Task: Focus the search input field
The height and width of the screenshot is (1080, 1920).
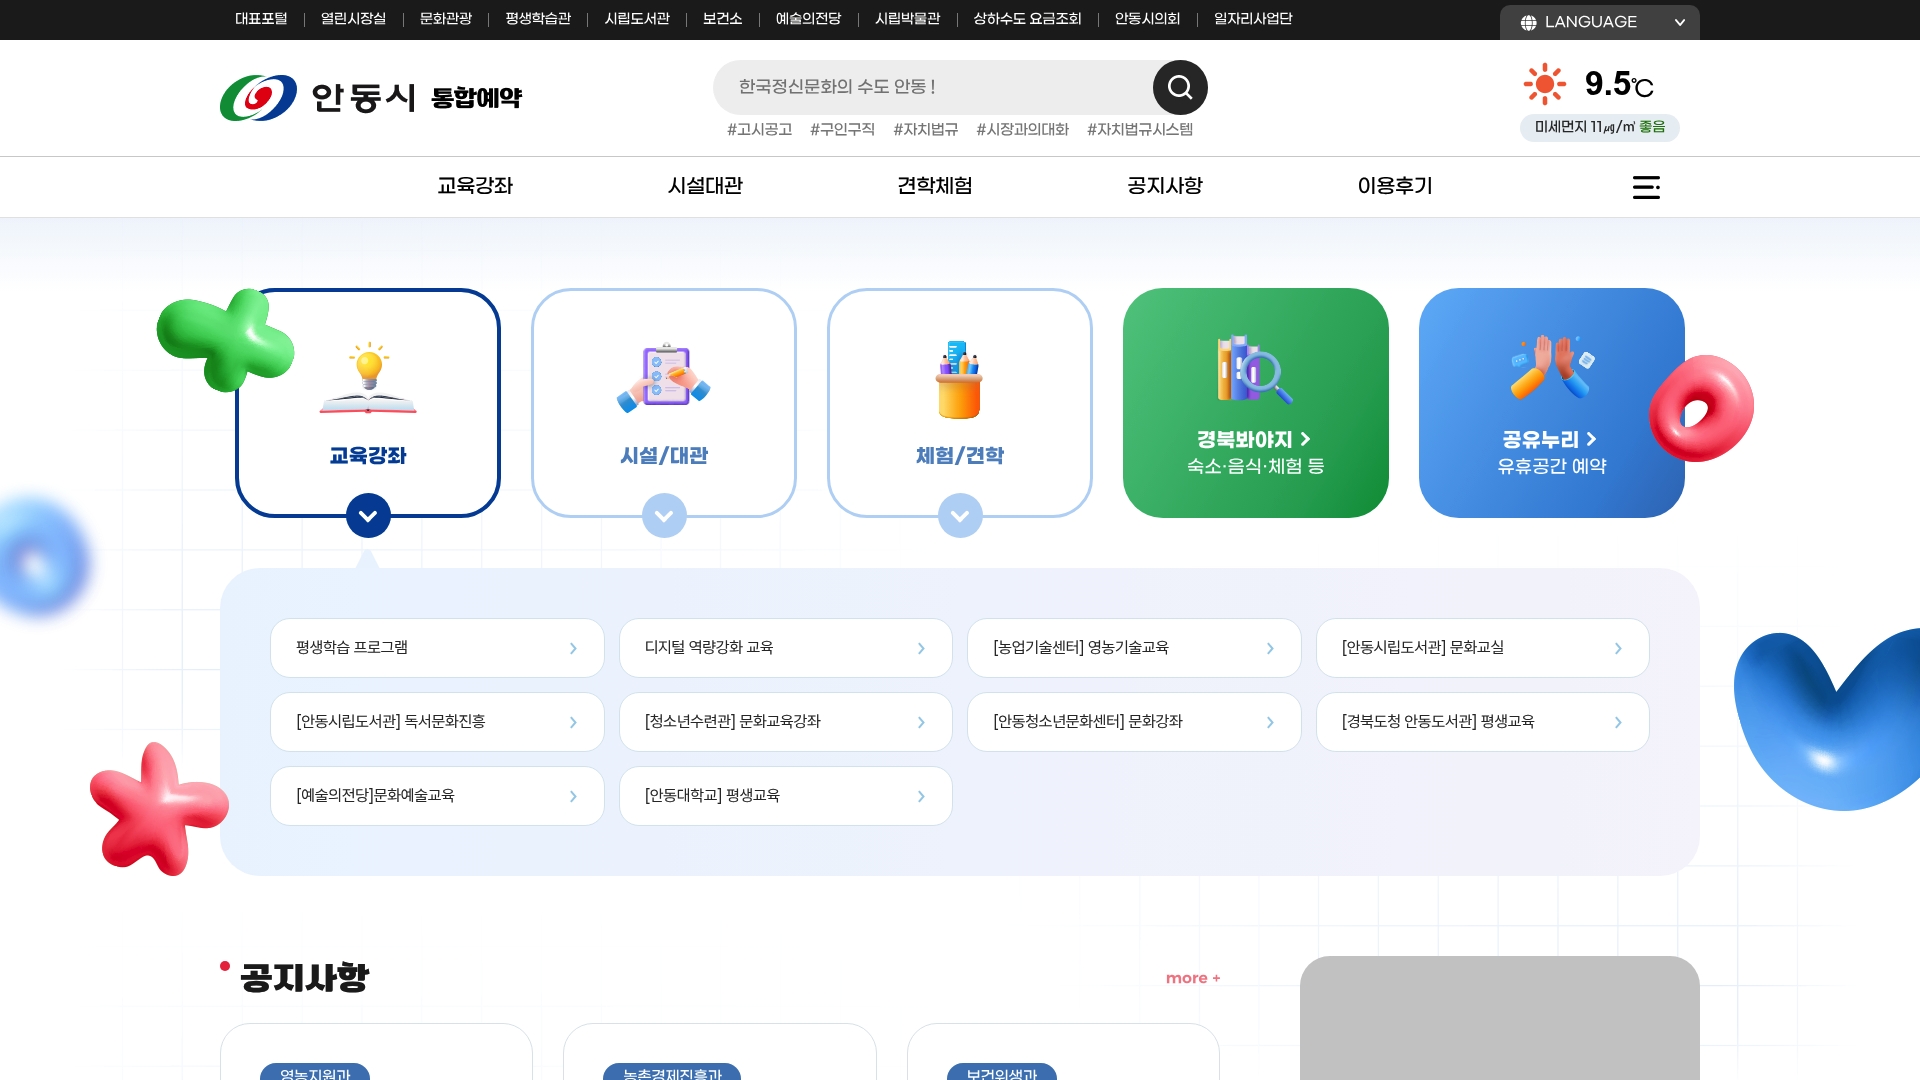Action: (x=933, y=87)
